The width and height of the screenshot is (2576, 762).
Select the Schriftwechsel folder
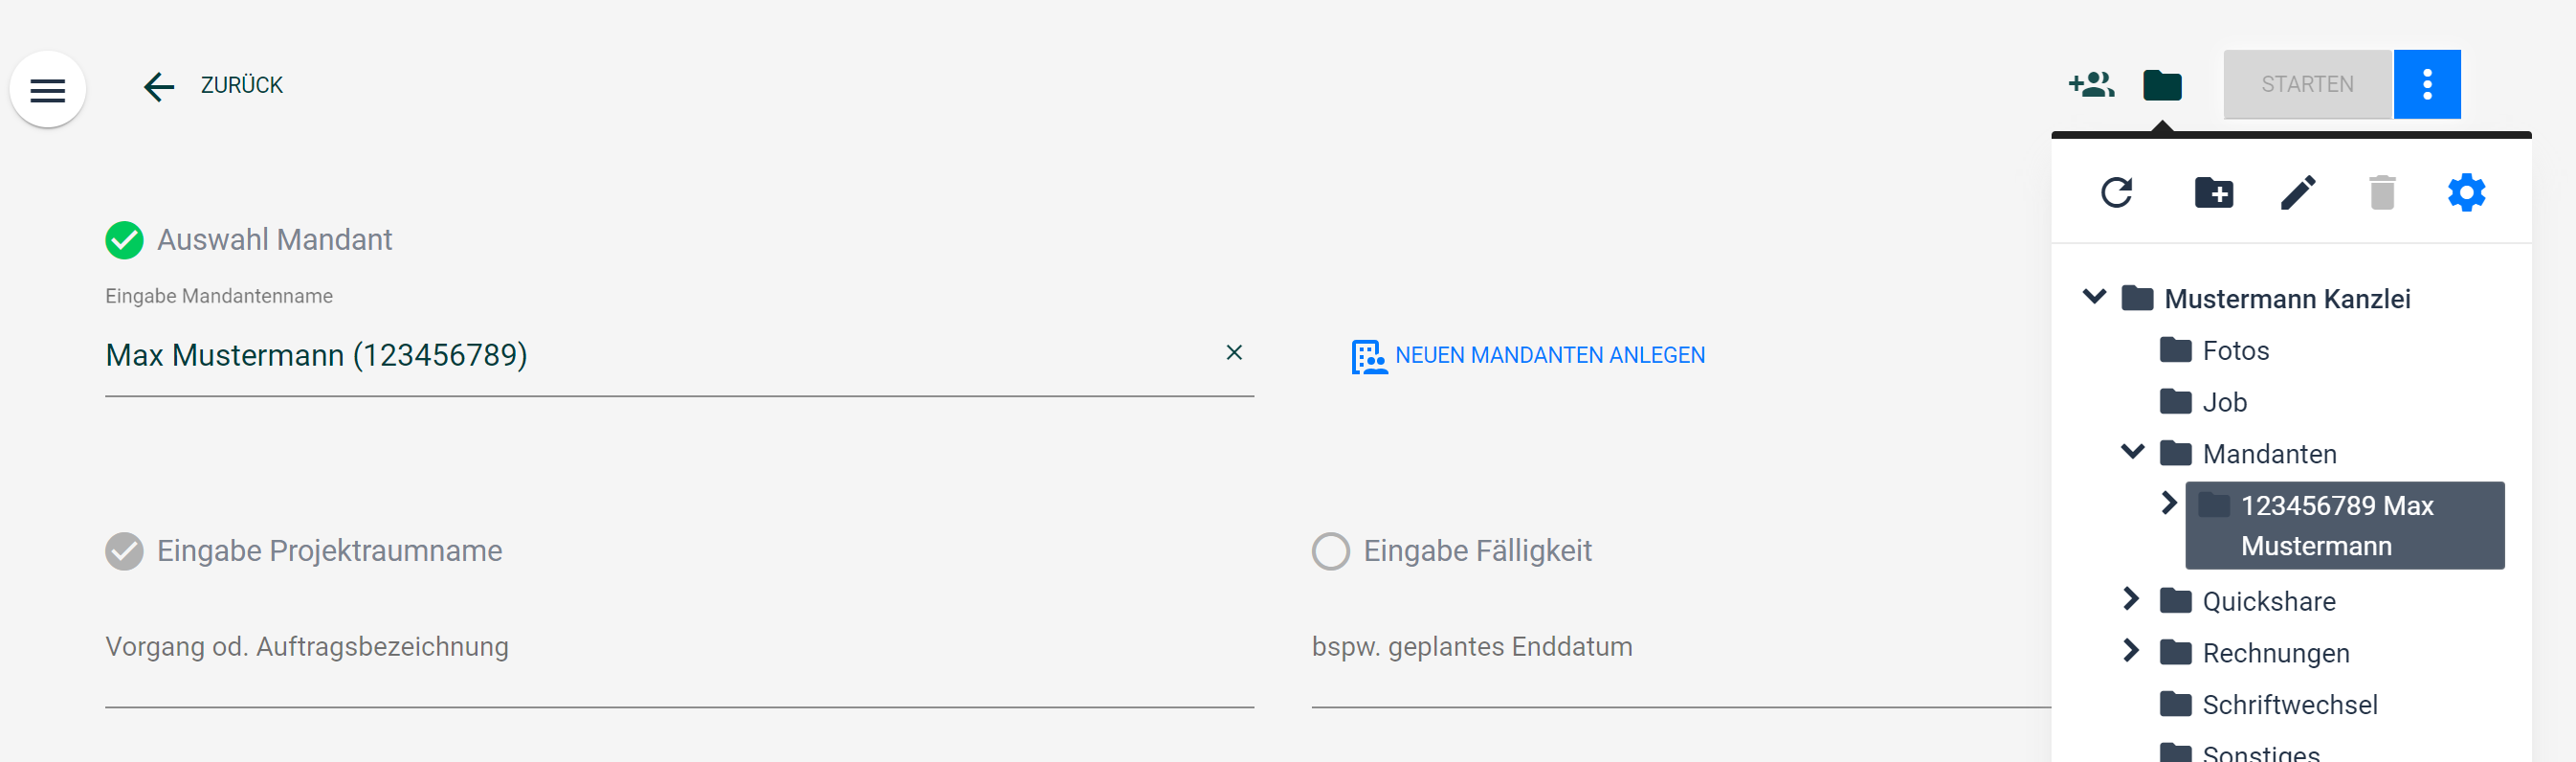[x=2268, y=704]
